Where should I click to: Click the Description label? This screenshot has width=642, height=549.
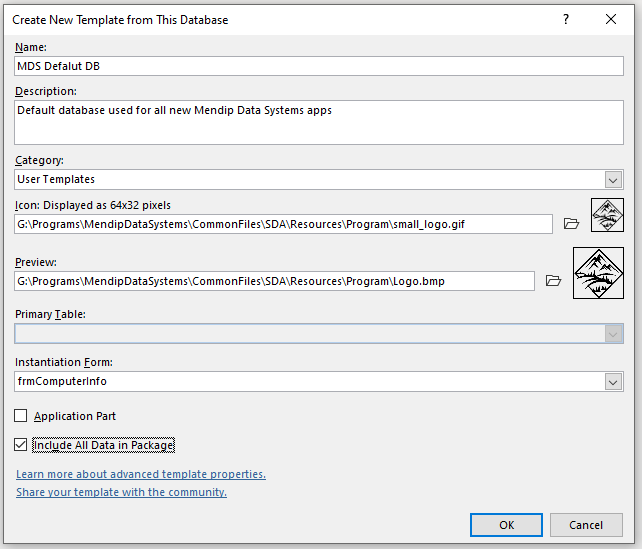coord(46,91)
